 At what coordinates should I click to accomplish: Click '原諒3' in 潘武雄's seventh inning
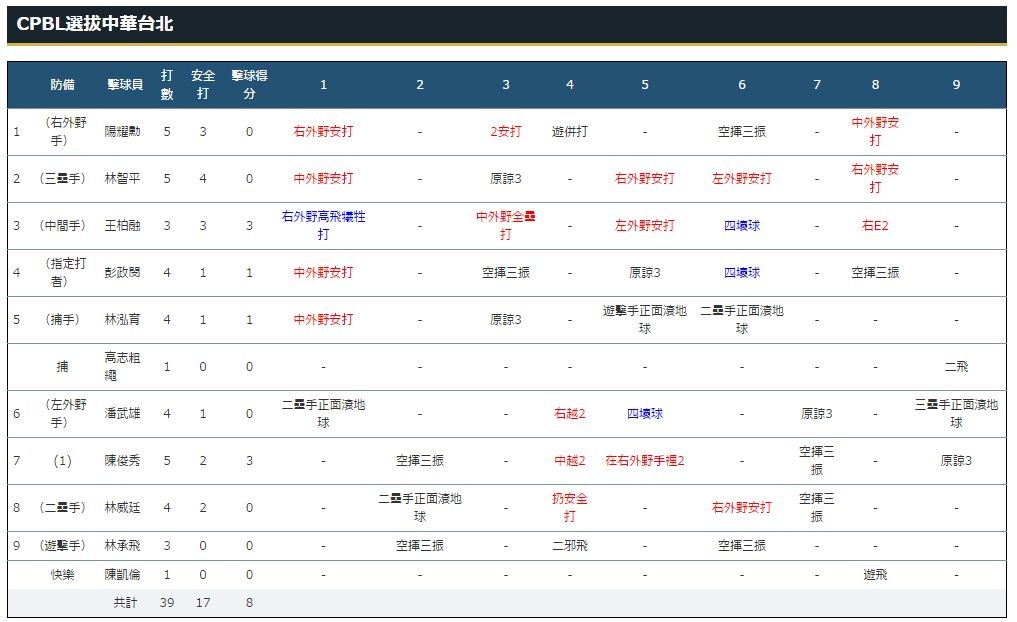(817, 413)
